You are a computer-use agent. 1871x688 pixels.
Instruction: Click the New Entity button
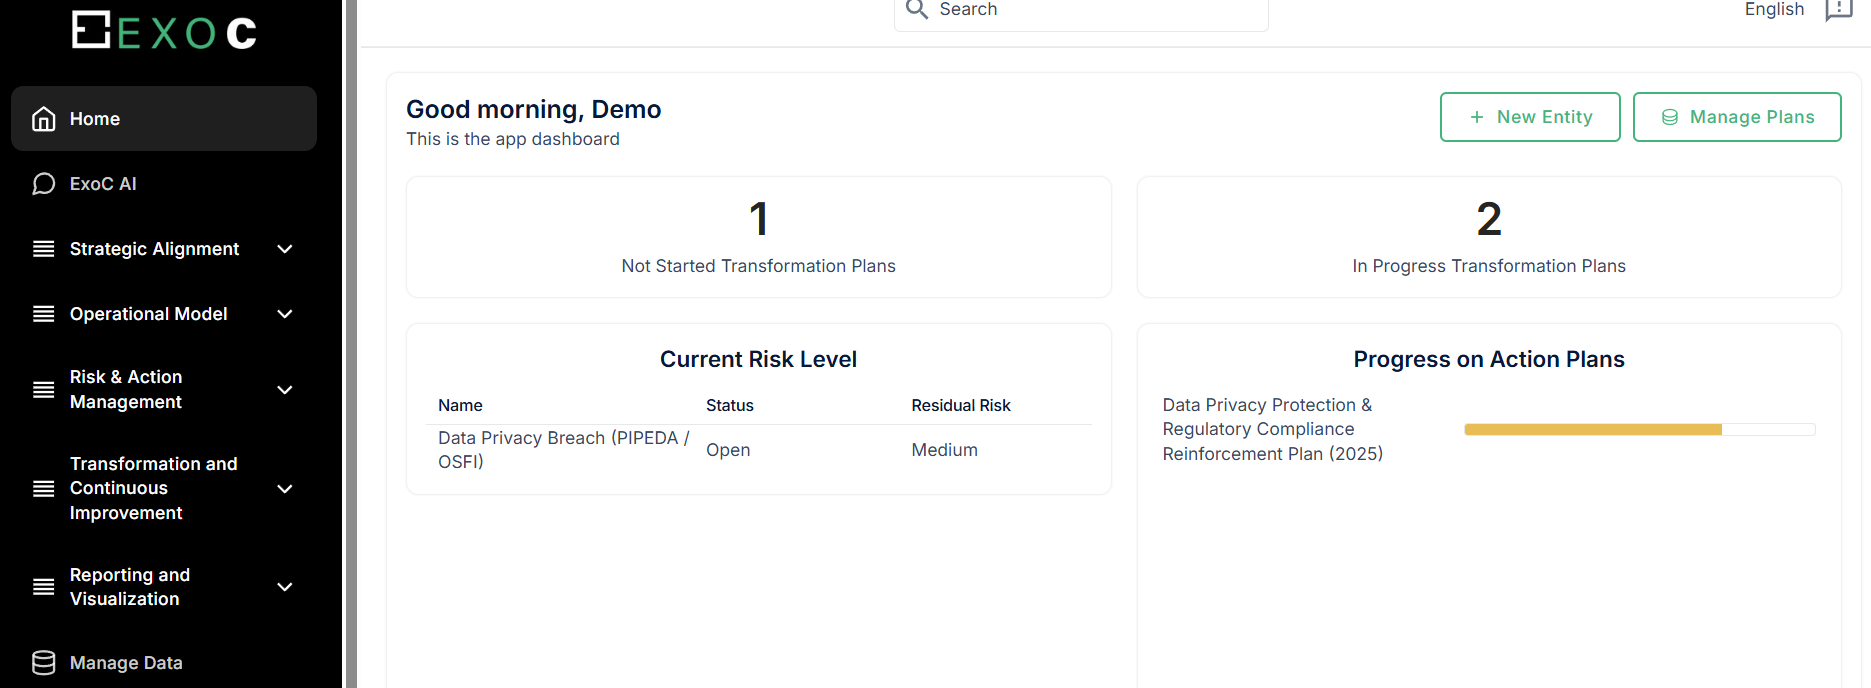[1529, 117]
